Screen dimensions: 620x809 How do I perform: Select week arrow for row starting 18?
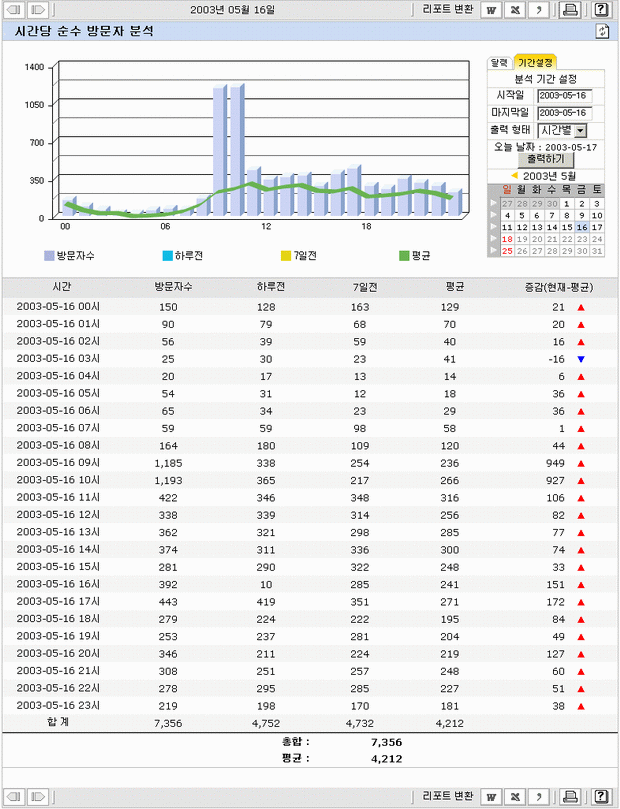pos(494,239)
